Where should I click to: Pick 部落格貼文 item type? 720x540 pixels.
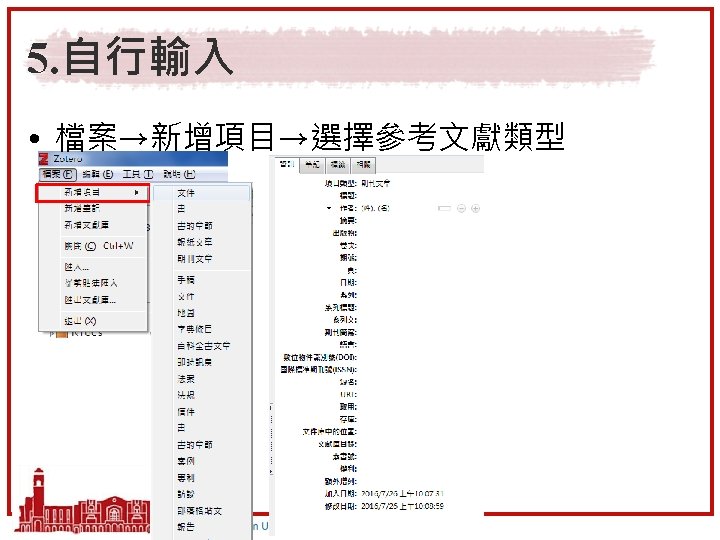tap(199, 511)
